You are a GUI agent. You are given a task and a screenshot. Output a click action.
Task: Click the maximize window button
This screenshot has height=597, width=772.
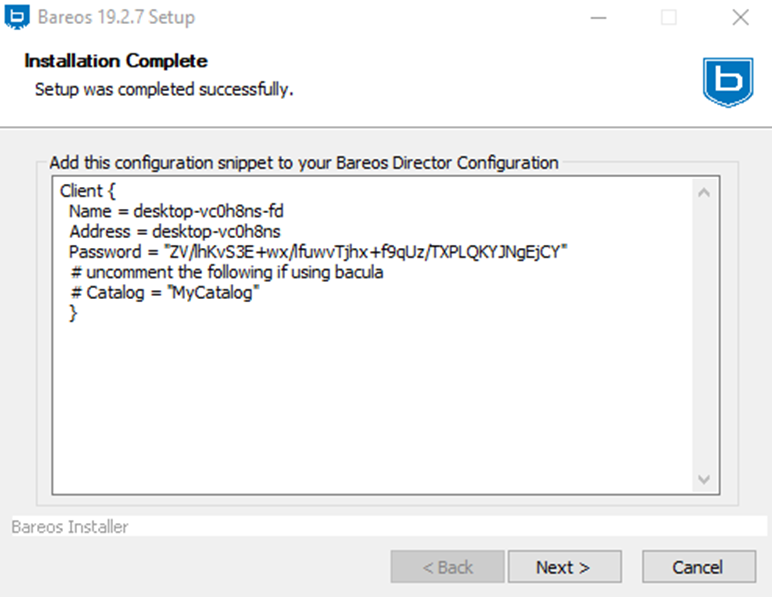coord(669,17)
